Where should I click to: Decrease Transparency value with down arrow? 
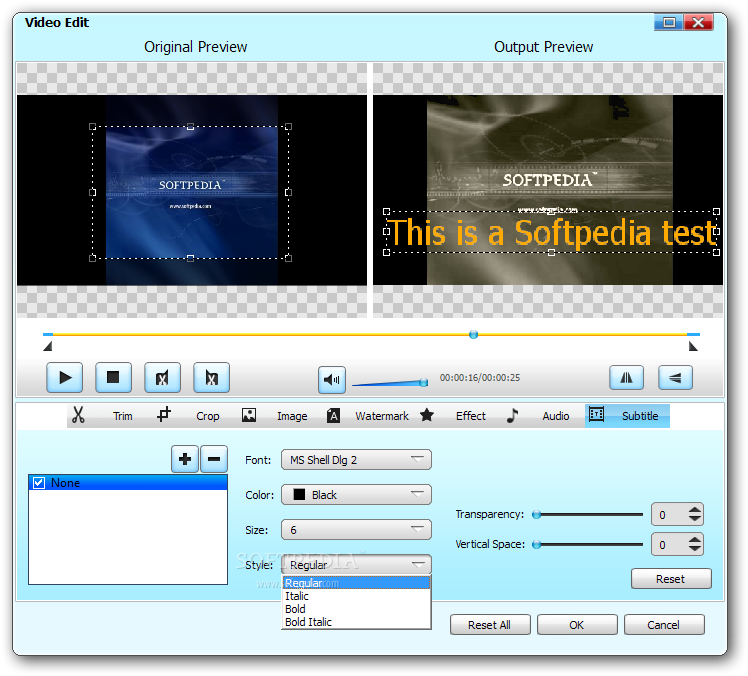pos(695,519)
